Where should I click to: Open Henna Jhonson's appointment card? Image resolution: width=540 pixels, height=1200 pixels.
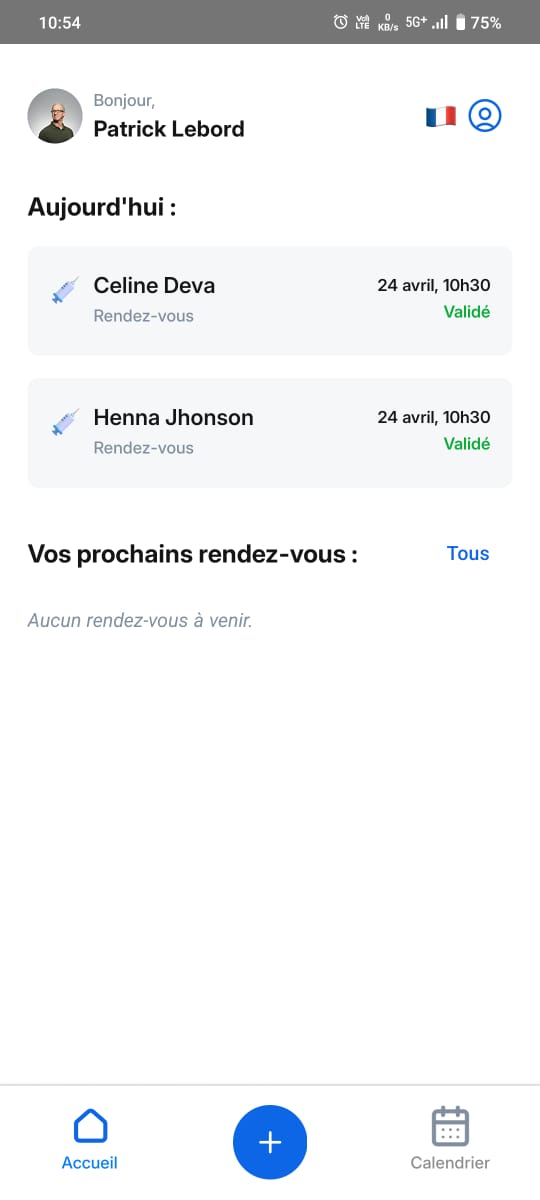click(270, 433)
